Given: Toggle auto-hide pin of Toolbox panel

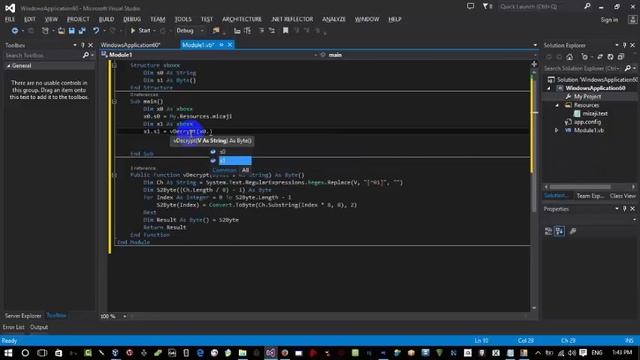Looking at the screenshot, I should (82, 45).
